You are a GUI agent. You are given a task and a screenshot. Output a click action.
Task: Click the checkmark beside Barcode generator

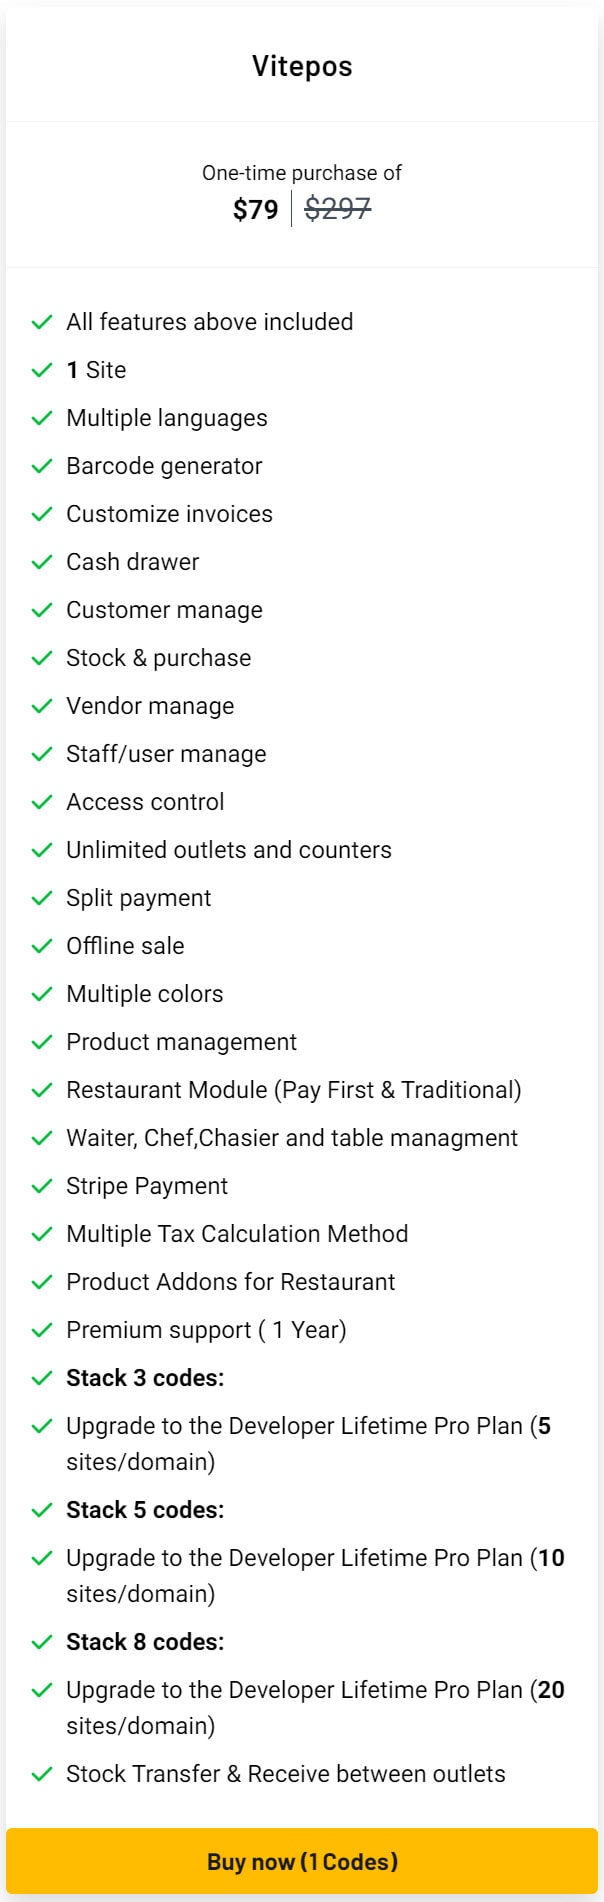click(42, 466)
